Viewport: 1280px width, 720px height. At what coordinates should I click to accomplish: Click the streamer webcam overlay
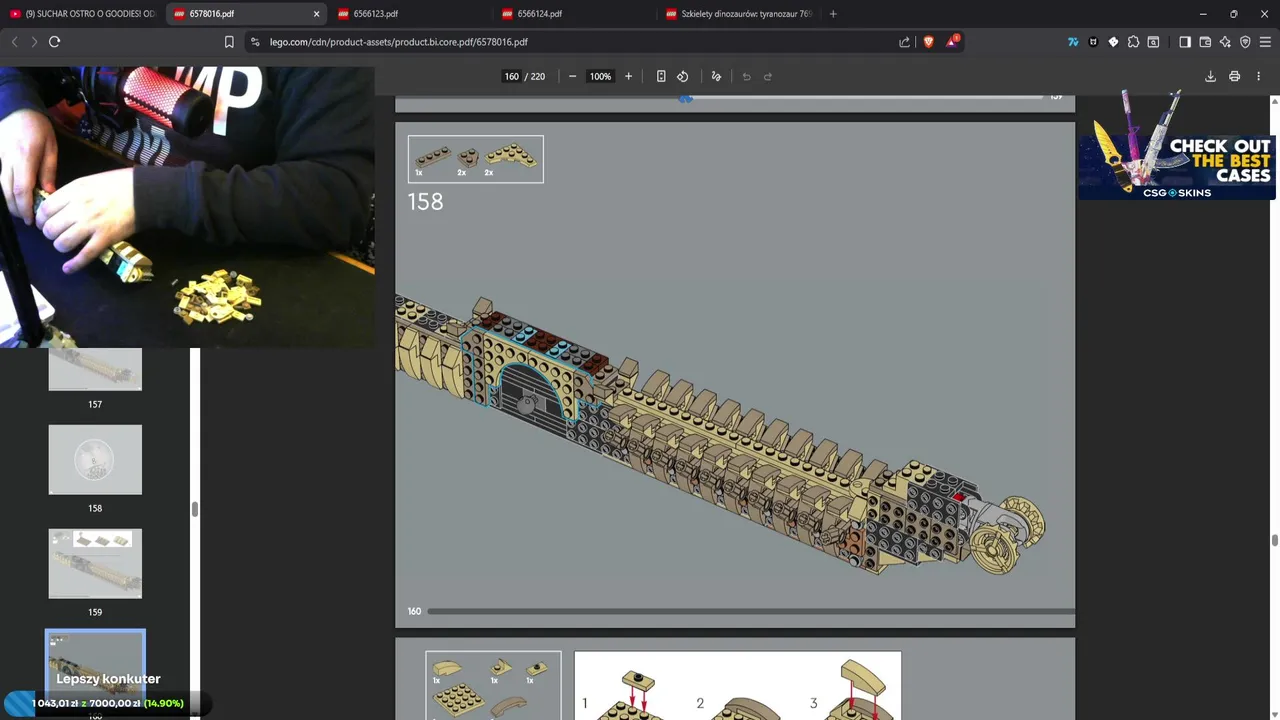[x=187, y=207]
